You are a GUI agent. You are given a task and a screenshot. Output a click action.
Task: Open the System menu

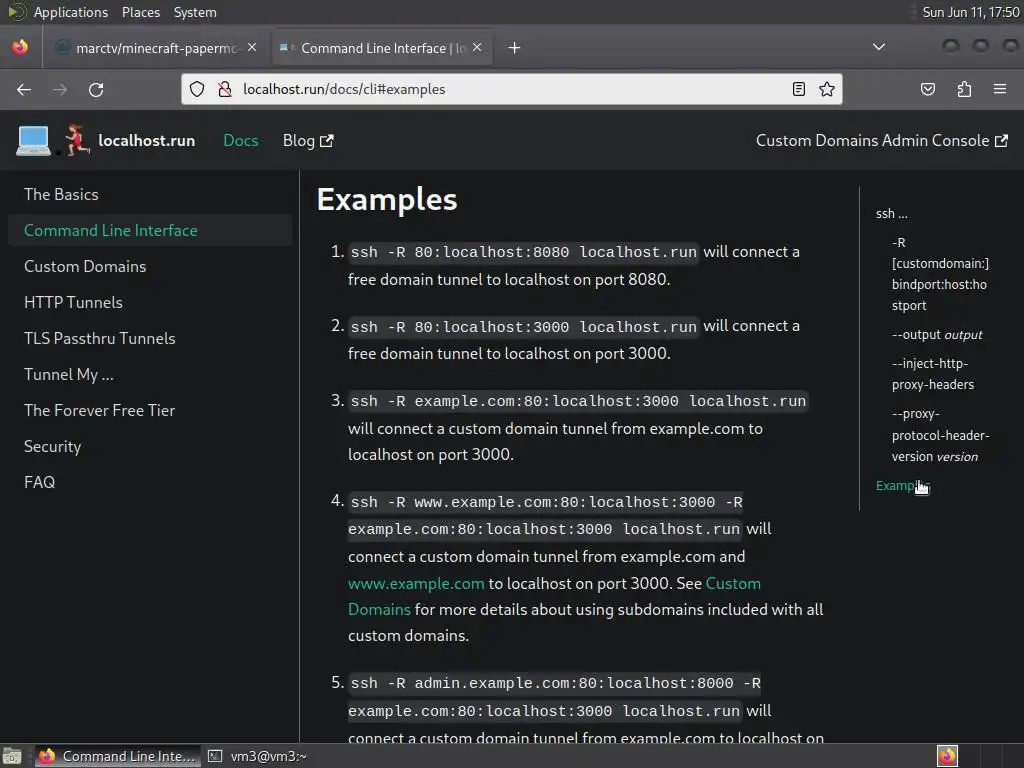pos(195,12)
